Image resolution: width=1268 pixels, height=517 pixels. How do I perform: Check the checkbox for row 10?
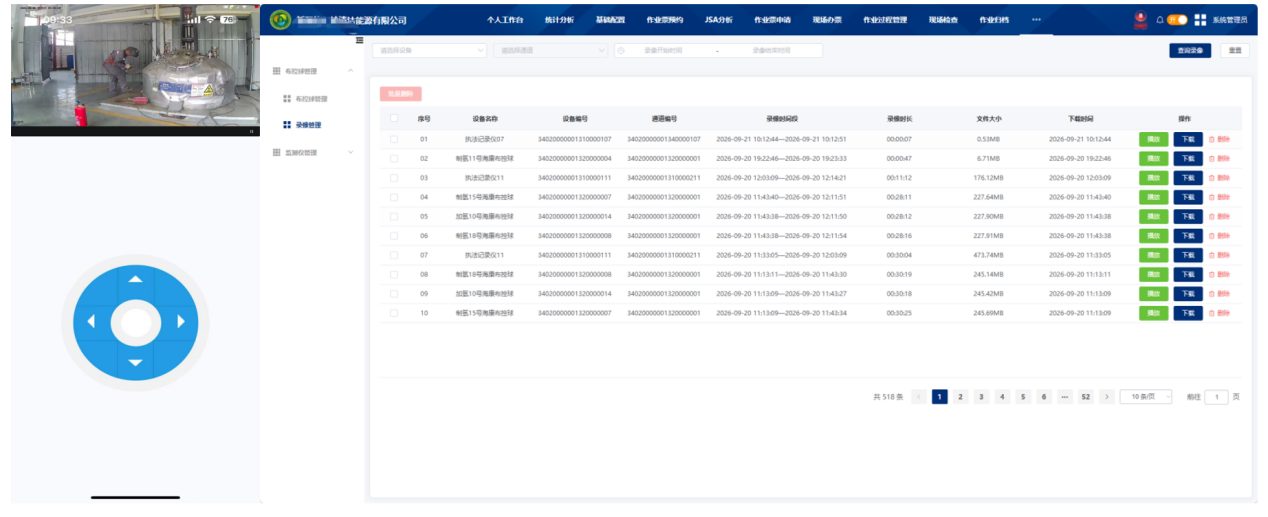coord(394,313)
